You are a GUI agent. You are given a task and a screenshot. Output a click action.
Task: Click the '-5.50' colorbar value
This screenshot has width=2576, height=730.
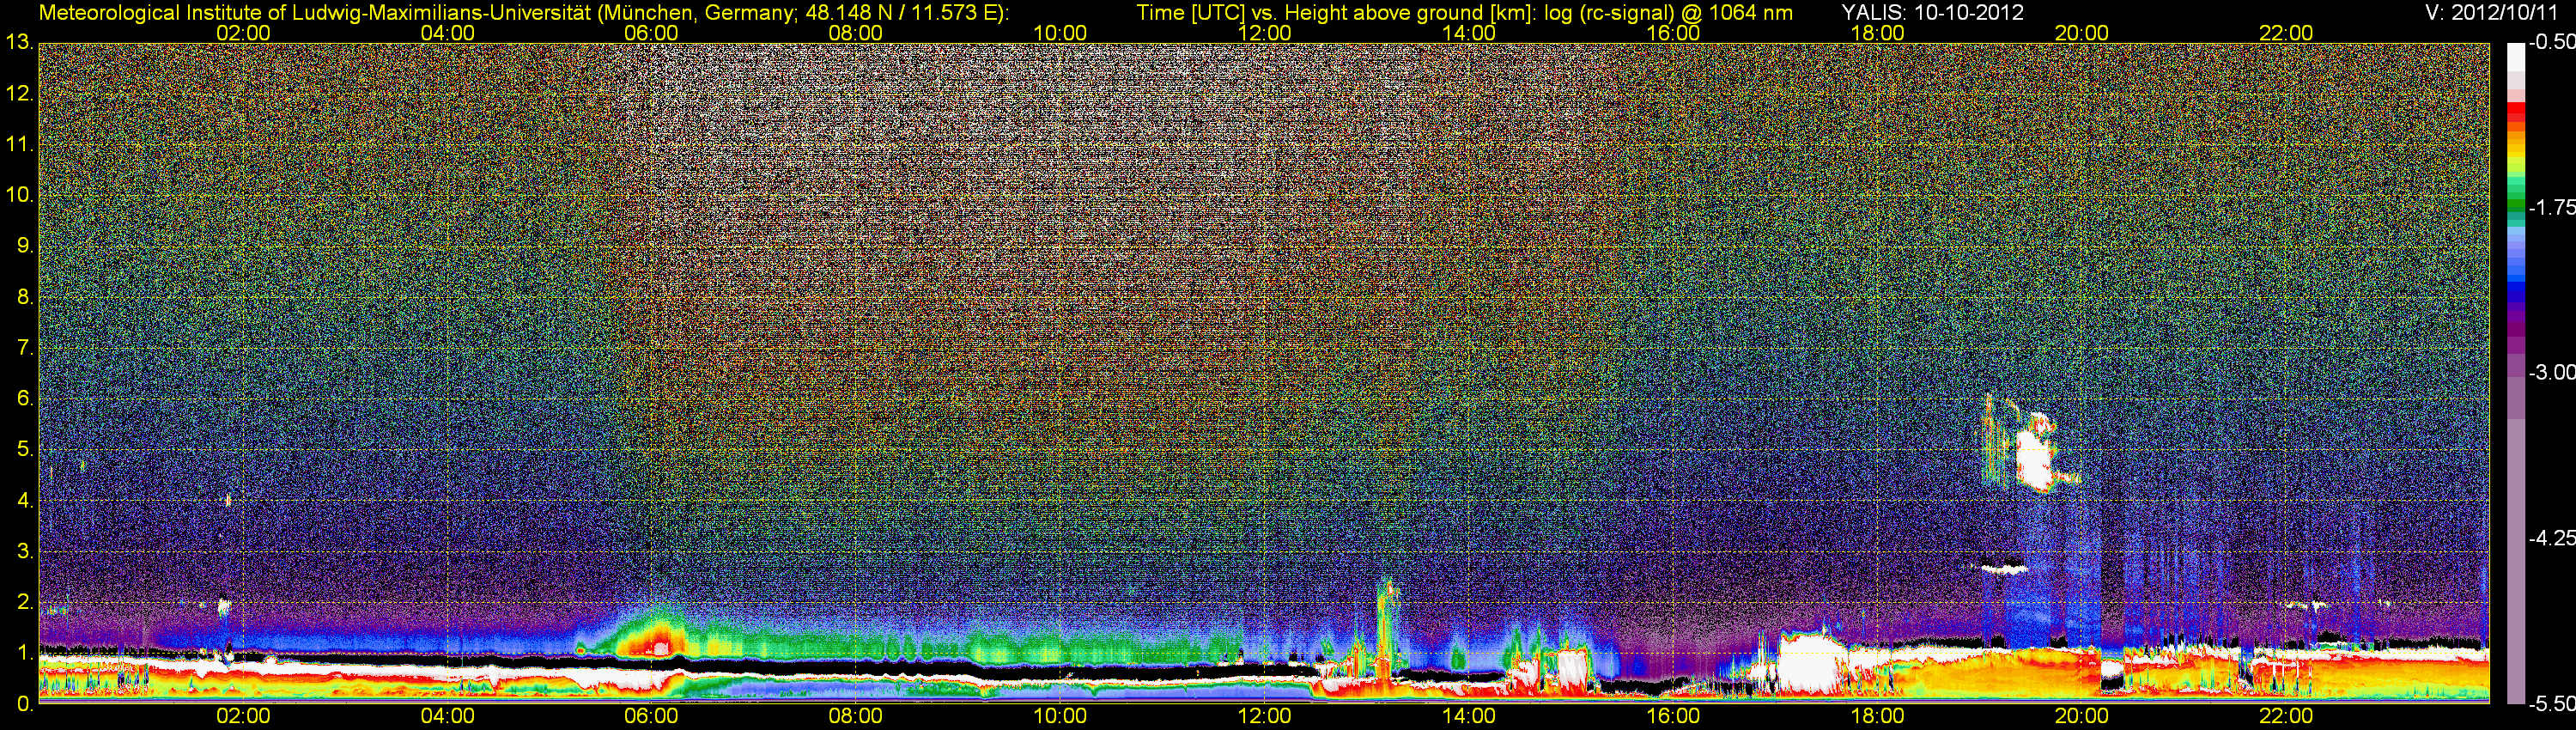[2551, 703]
